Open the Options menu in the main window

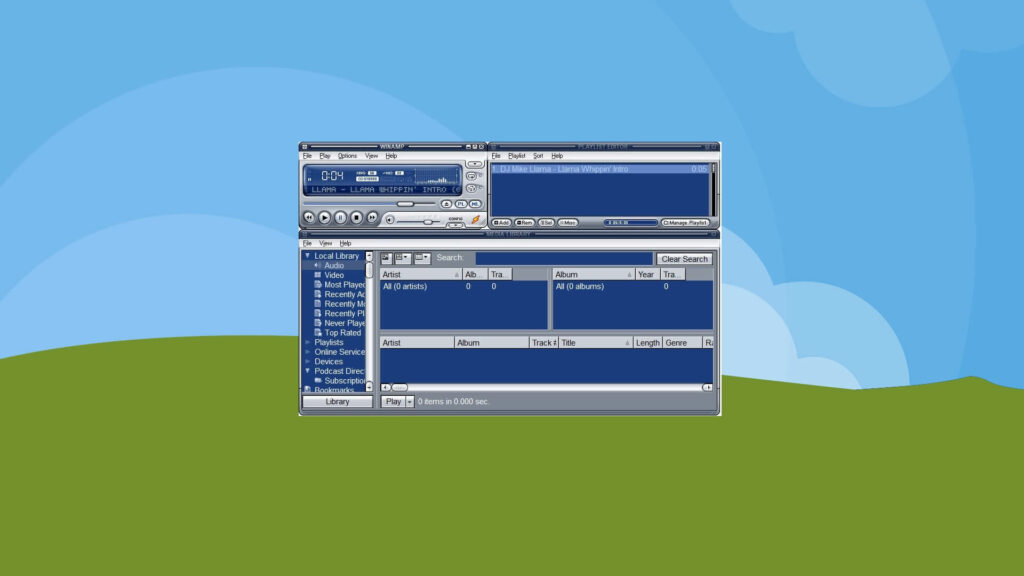click(346, 155)
